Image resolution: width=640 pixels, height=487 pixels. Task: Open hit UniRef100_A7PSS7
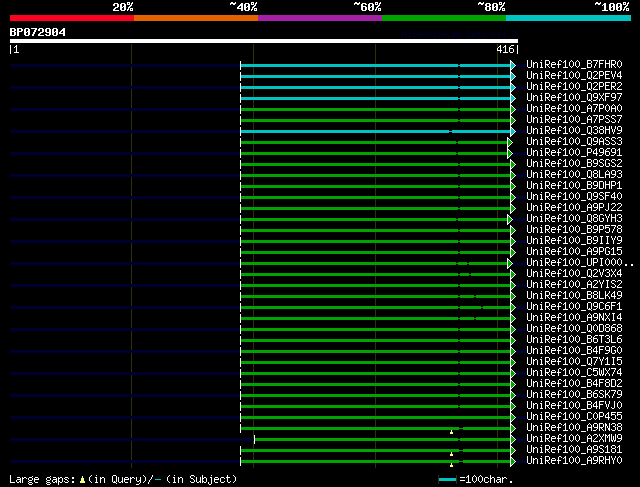tap(574, 120)
